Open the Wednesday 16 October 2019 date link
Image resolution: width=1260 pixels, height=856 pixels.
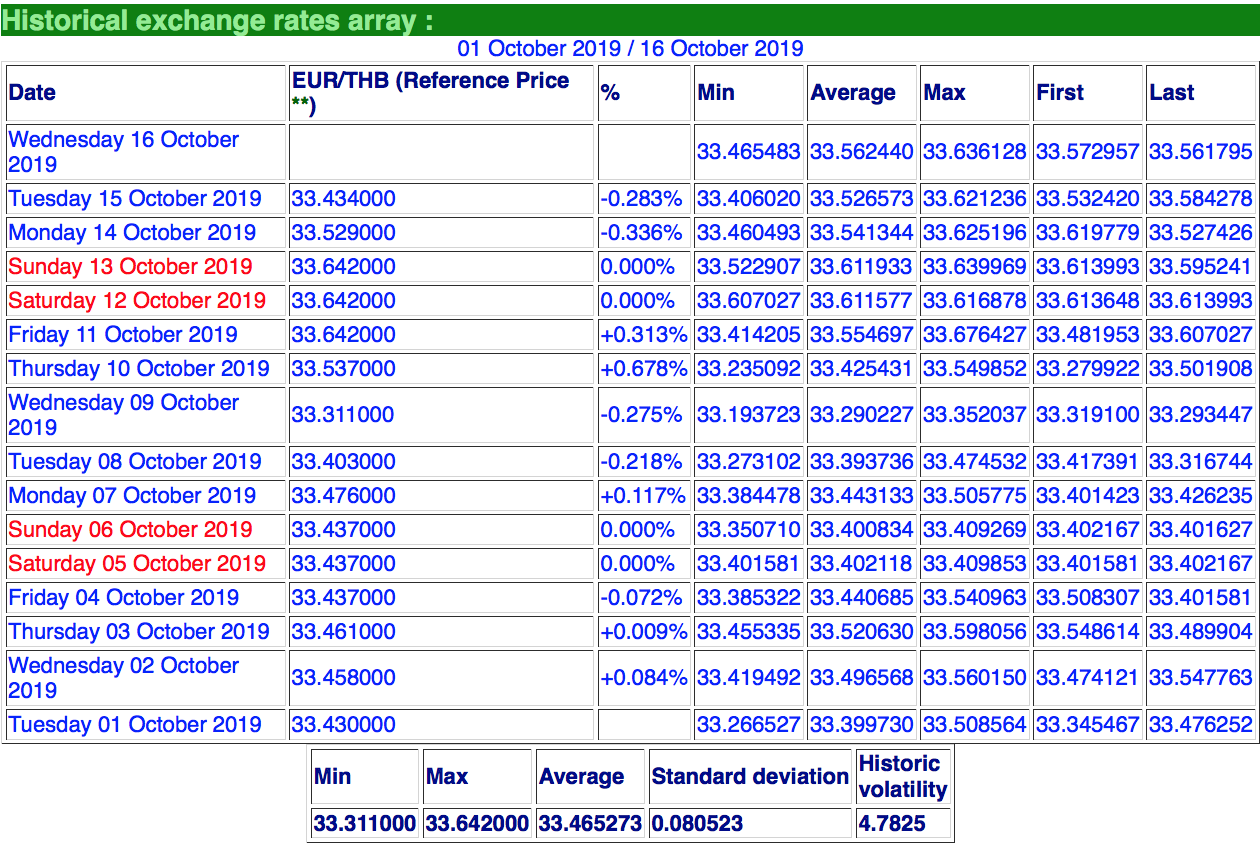(x=123, y=152)
